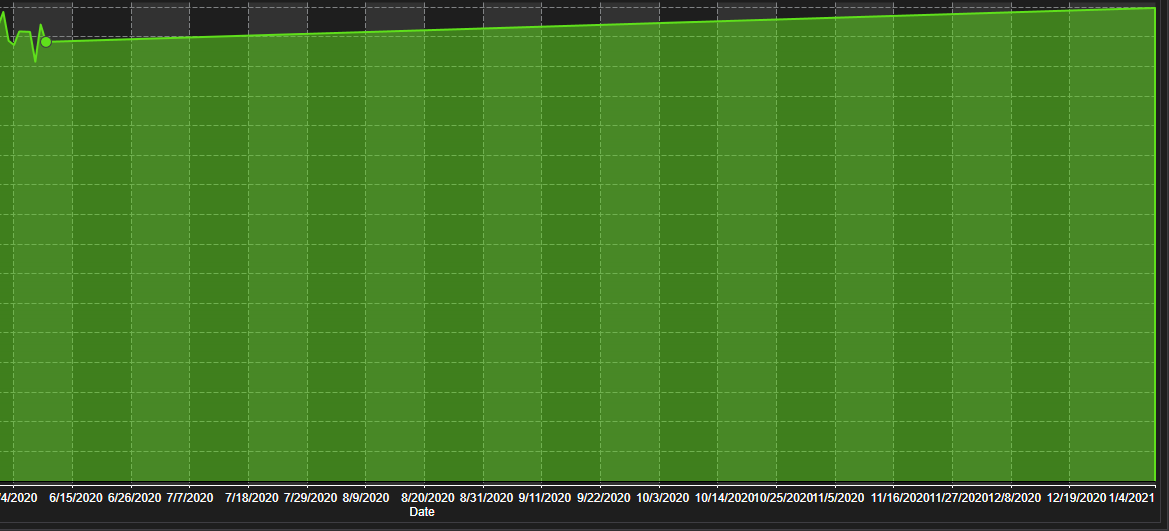
Task: Select the 7/18/2020 axis label
Action: (252, 497)
